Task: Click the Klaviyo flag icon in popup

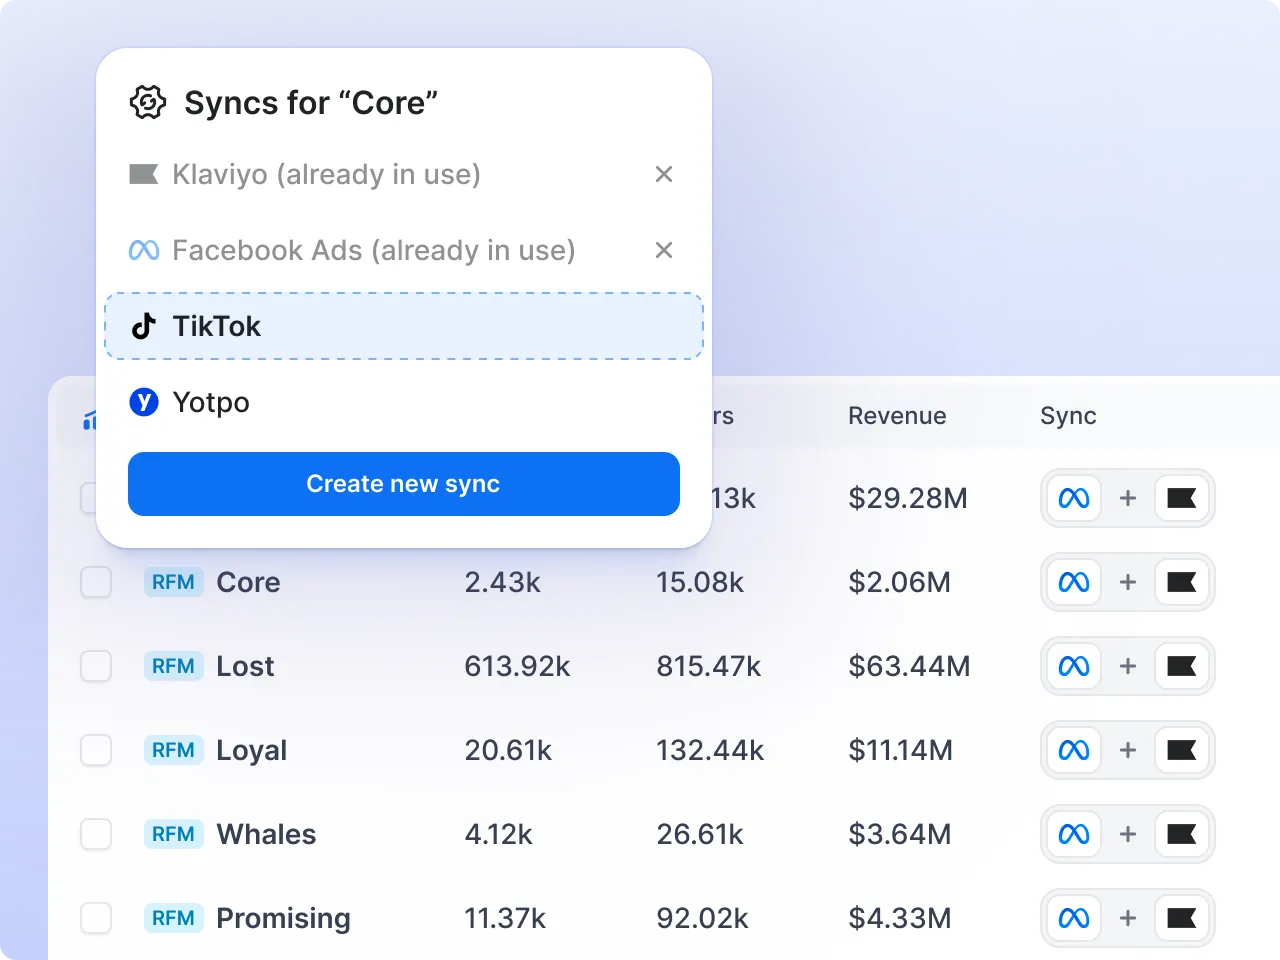Action: coord(144,174)
